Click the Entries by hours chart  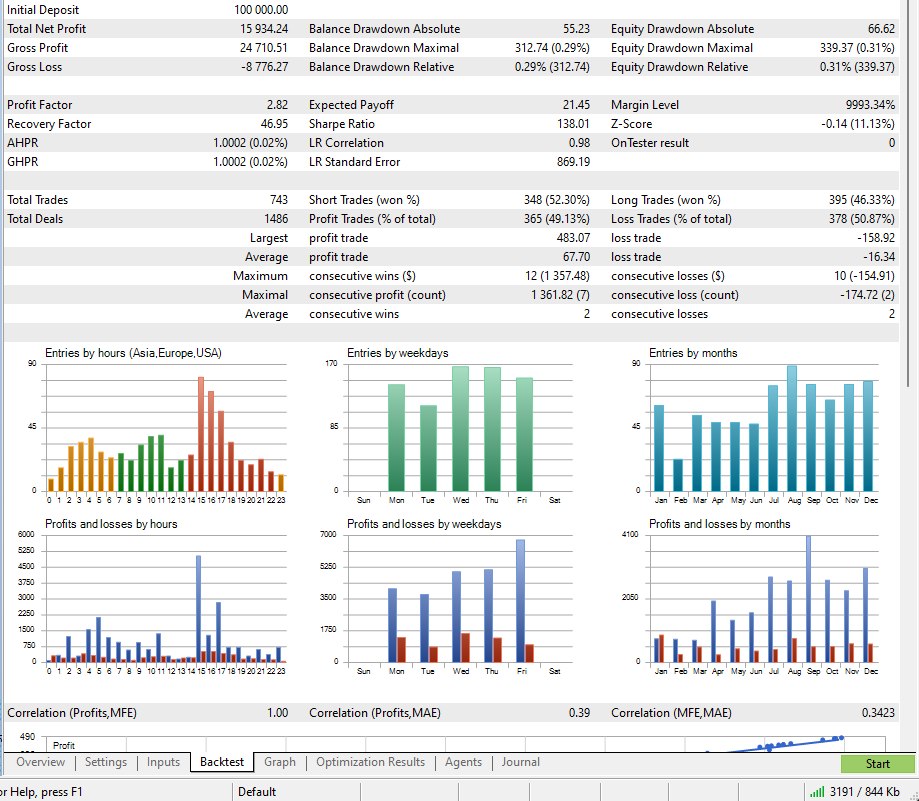(x=165, y=428)
